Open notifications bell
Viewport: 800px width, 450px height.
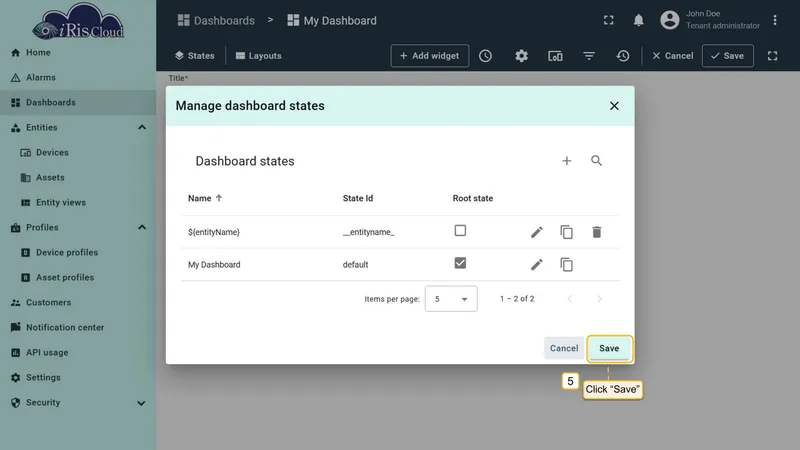638,20
